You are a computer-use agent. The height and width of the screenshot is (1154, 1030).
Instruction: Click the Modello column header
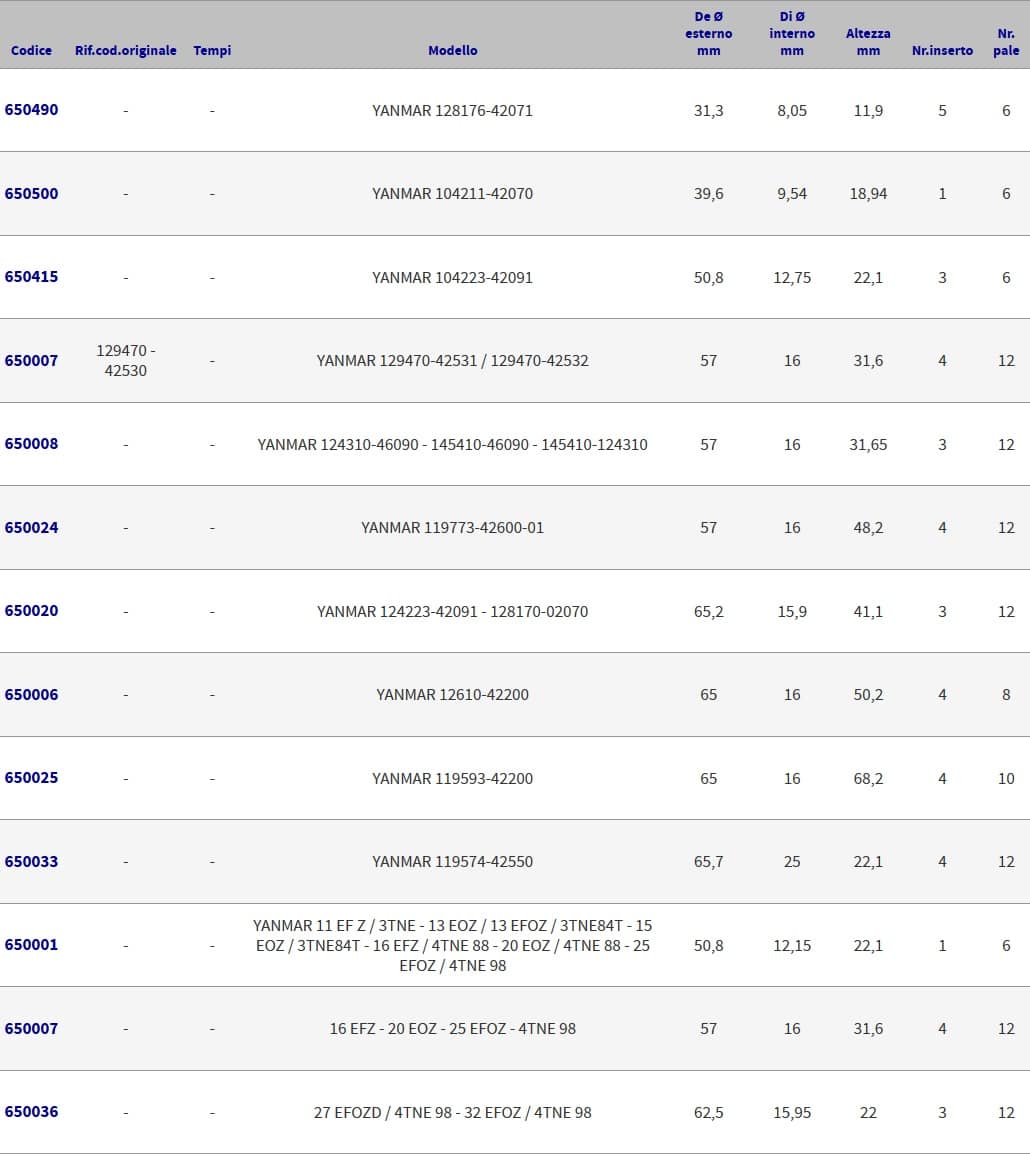[x=453, y=50]
